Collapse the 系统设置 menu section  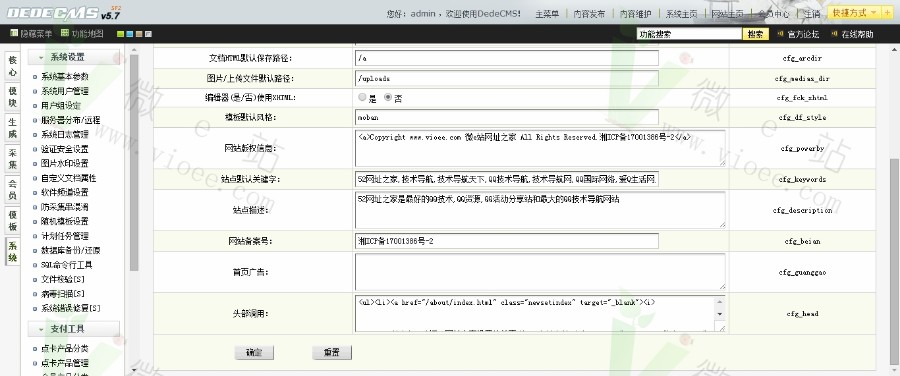tap(74, 57)
